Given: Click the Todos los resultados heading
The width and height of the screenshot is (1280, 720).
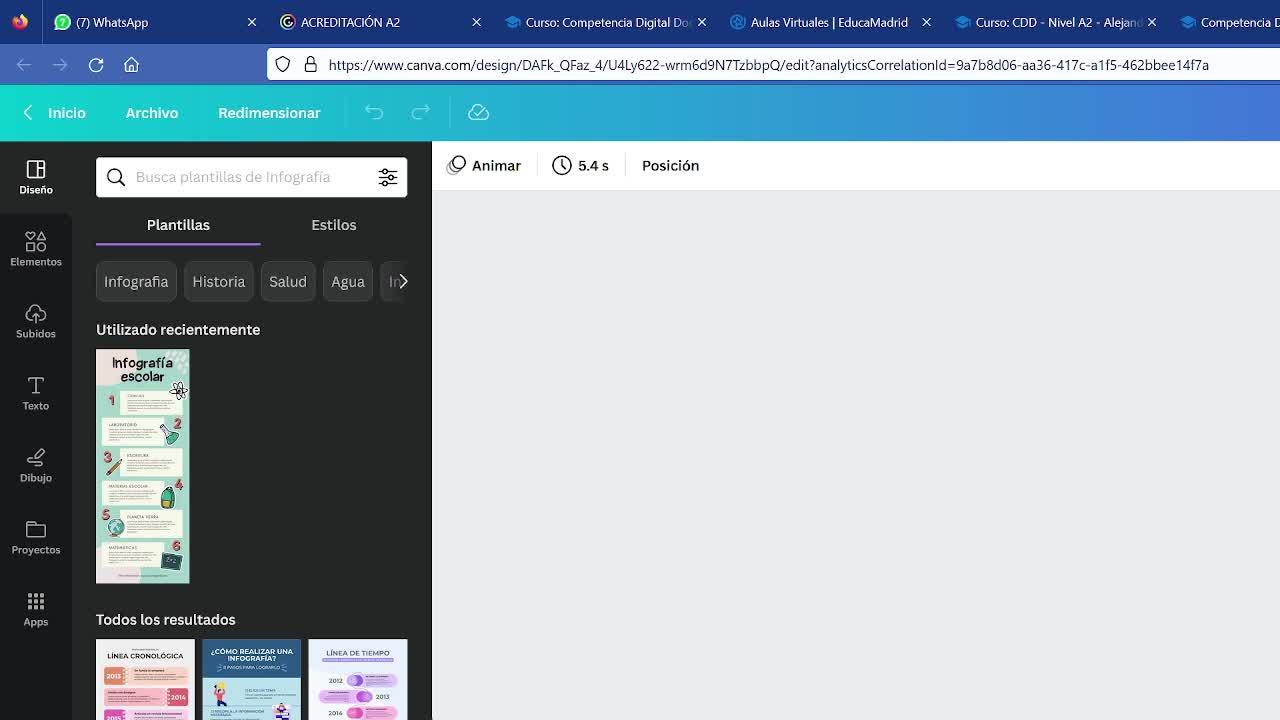Looking at the screenshot, I should [x=166, y=620].
